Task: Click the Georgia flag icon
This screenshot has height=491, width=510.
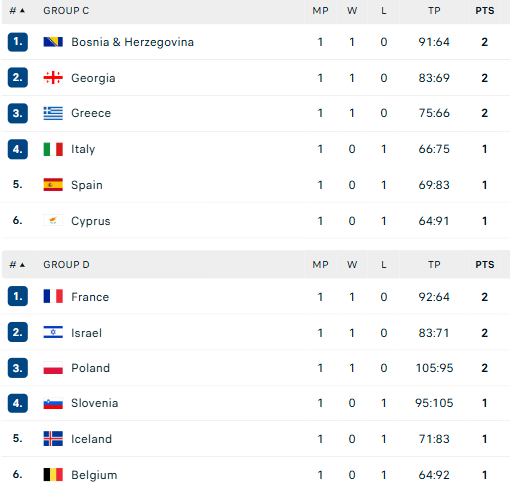Action: (53, 78)
